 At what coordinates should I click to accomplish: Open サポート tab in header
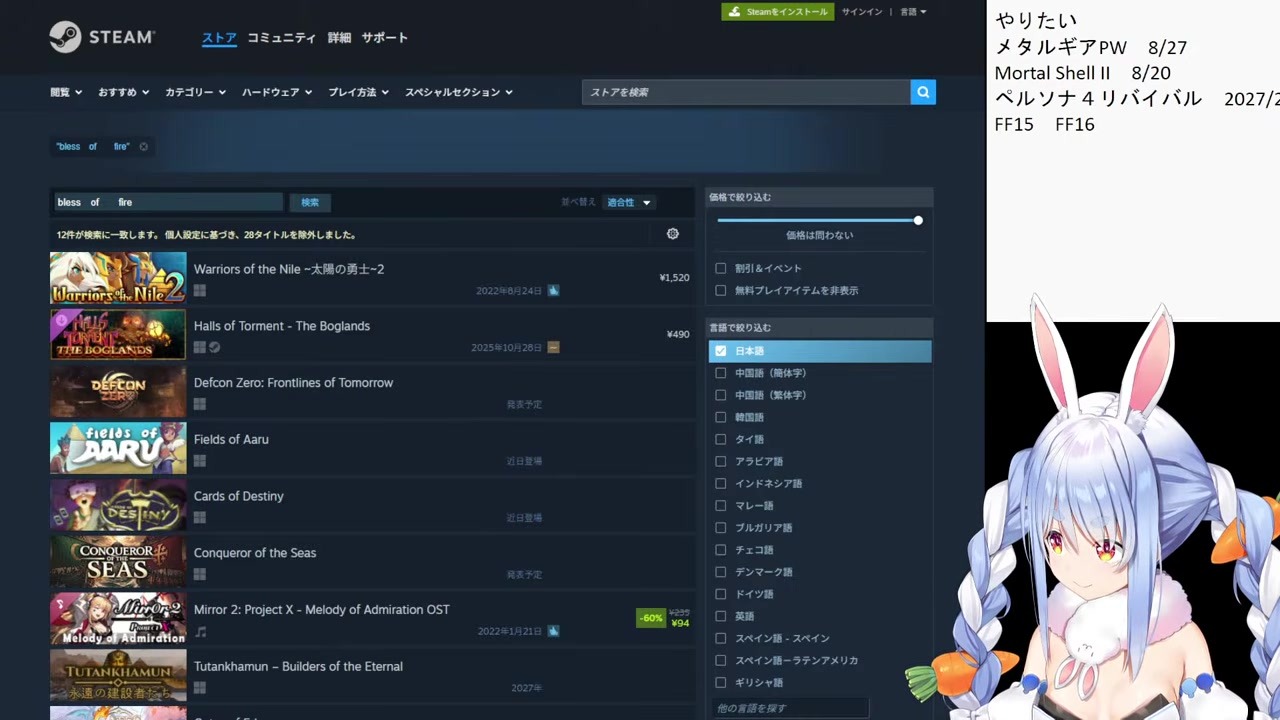(x=385, y=38)
